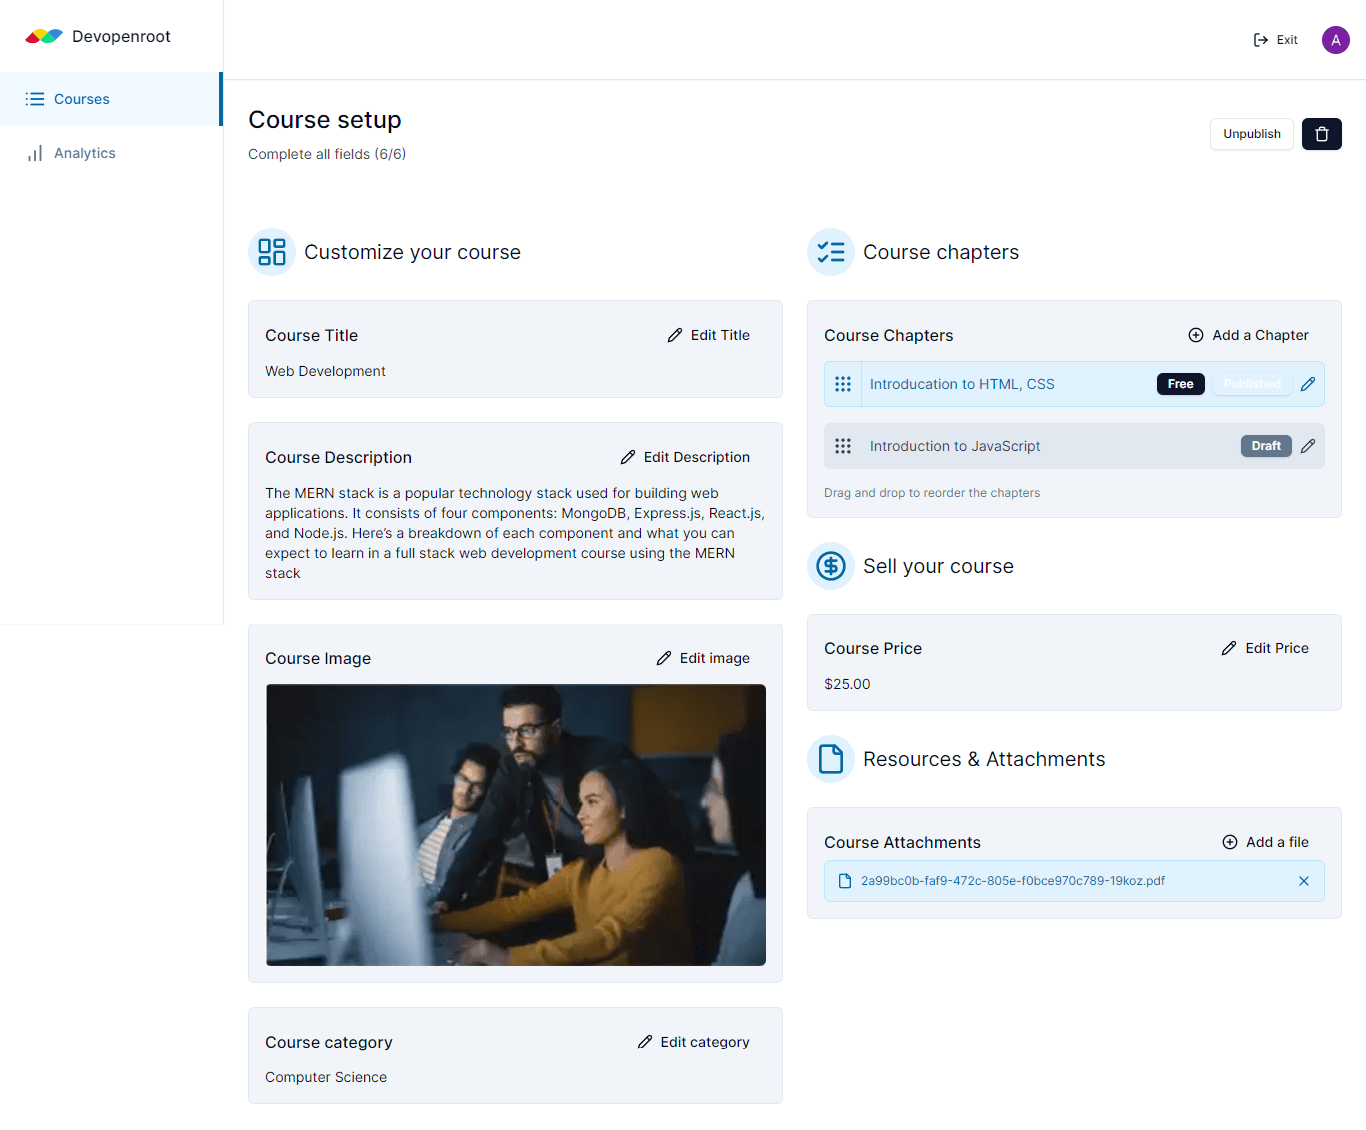This screenshot has height=1130, width=1366.
Task: Click the course image thumbnail
Action: [x=516, y=825]
